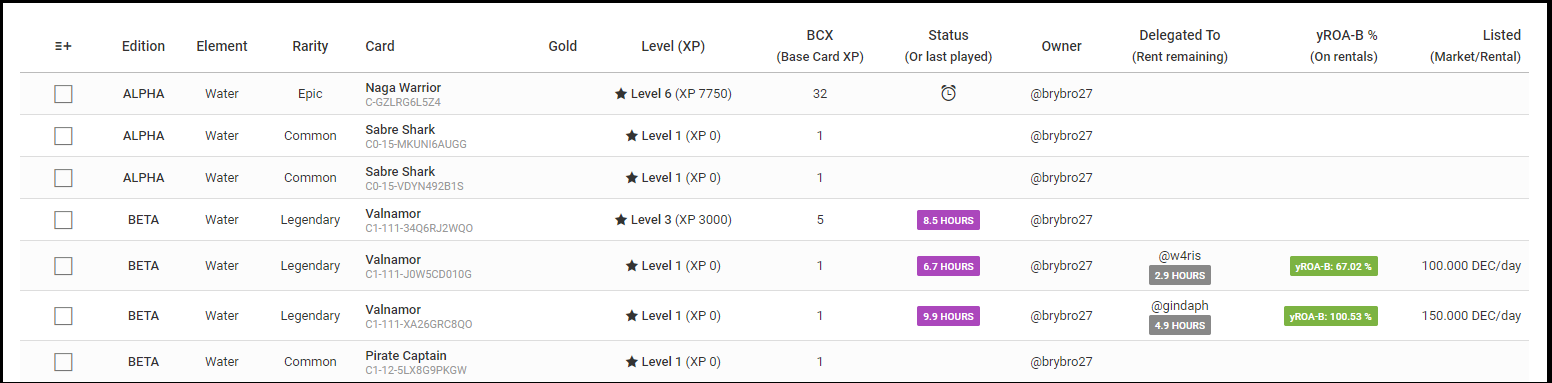The height and width of the screenshot is (383, 1552).
Task: Open the @gindaph delegated user link
Action: (1180, 305)
